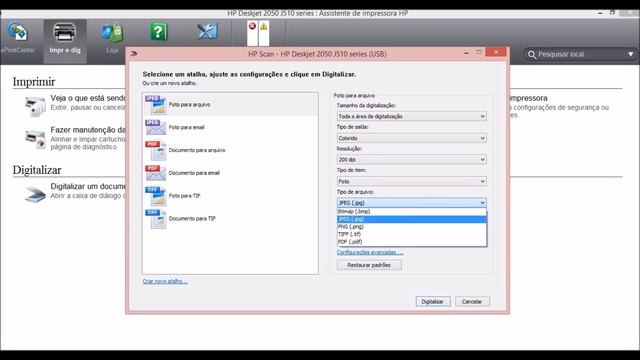
Task: Select the Impr e dig printer icon
Action: (64, 32)
